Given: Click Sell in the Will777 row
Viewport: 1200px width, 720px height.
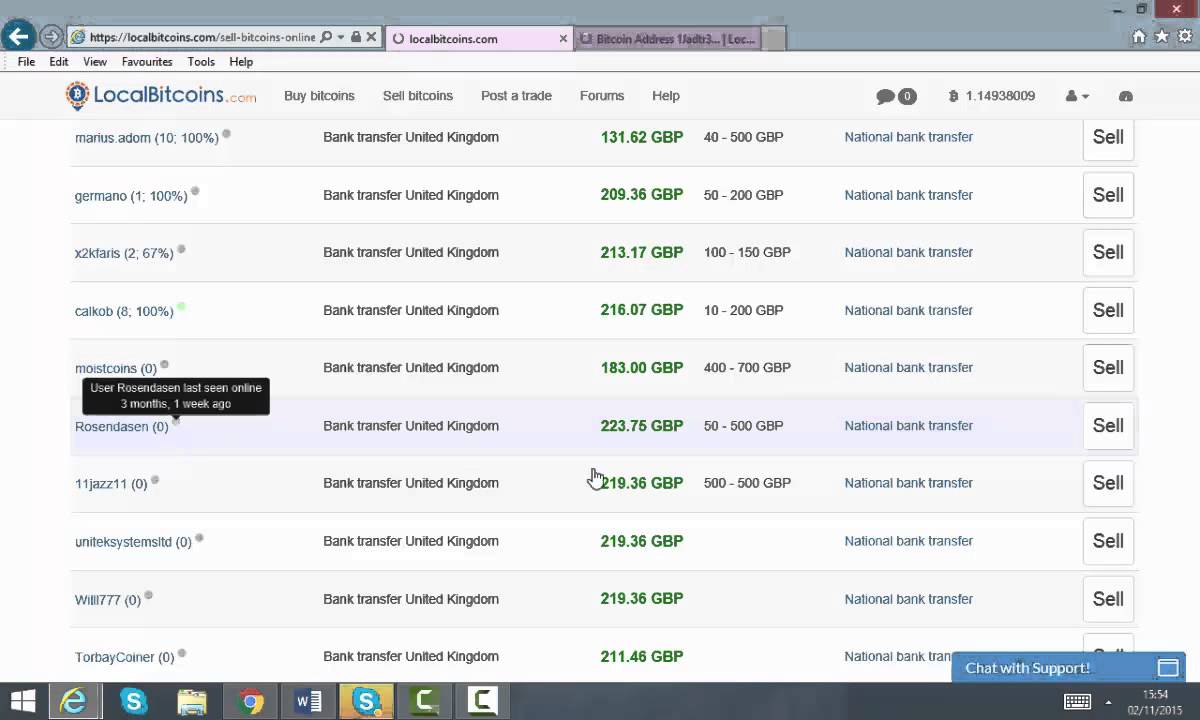Looking at the screenshot, I should click(x=1108, y=599).
